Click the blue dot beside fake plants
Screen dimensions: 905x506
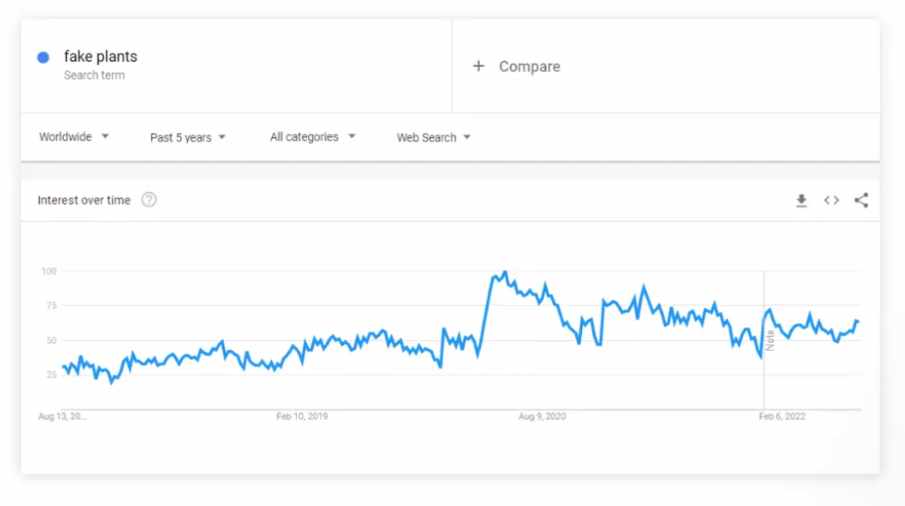click(x=43, y=57)
